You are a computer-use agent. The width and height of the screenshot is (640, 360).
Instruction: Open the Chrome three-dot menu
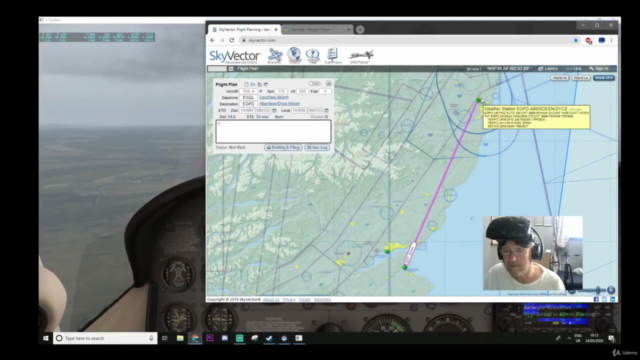pos(611,40)
